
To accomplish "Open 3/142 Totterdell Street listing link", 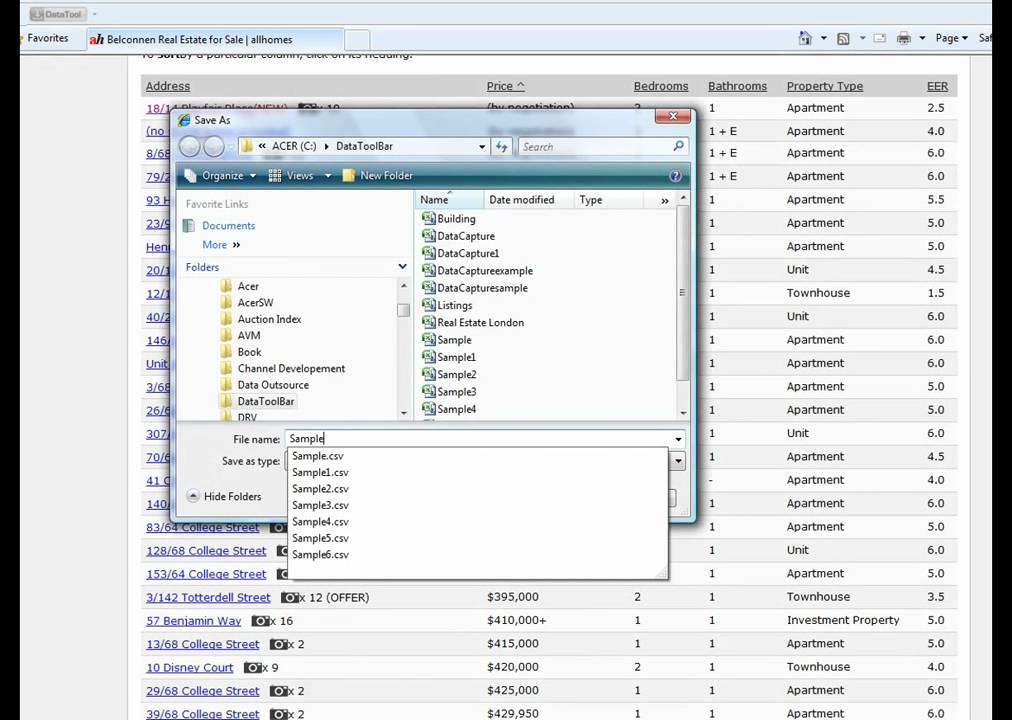I will (208, 597).
